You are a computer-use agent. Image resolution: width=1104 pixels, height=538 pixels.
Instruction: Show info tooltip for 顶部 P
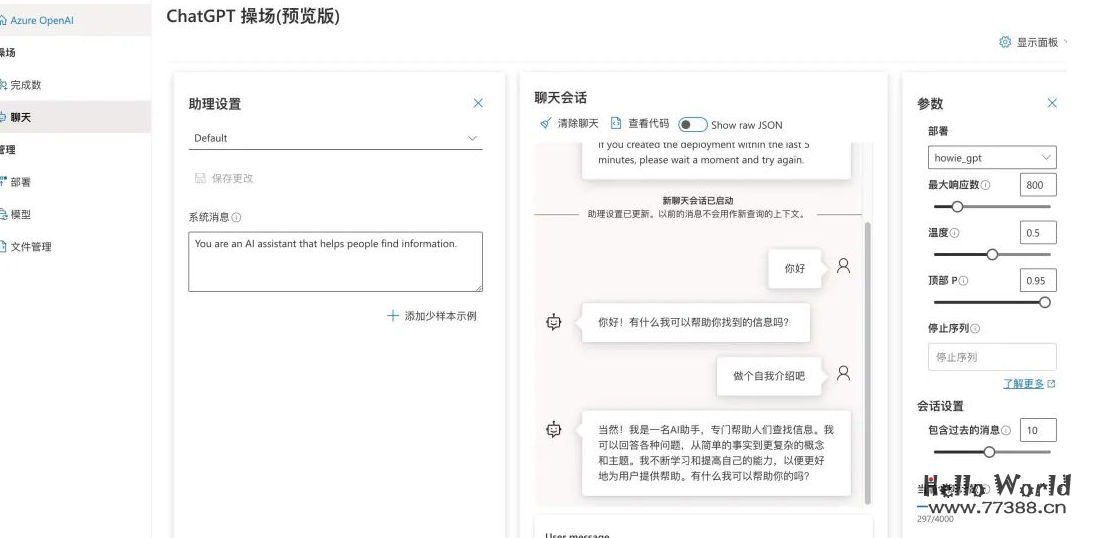pyautogui.click(x=963, y=280)
